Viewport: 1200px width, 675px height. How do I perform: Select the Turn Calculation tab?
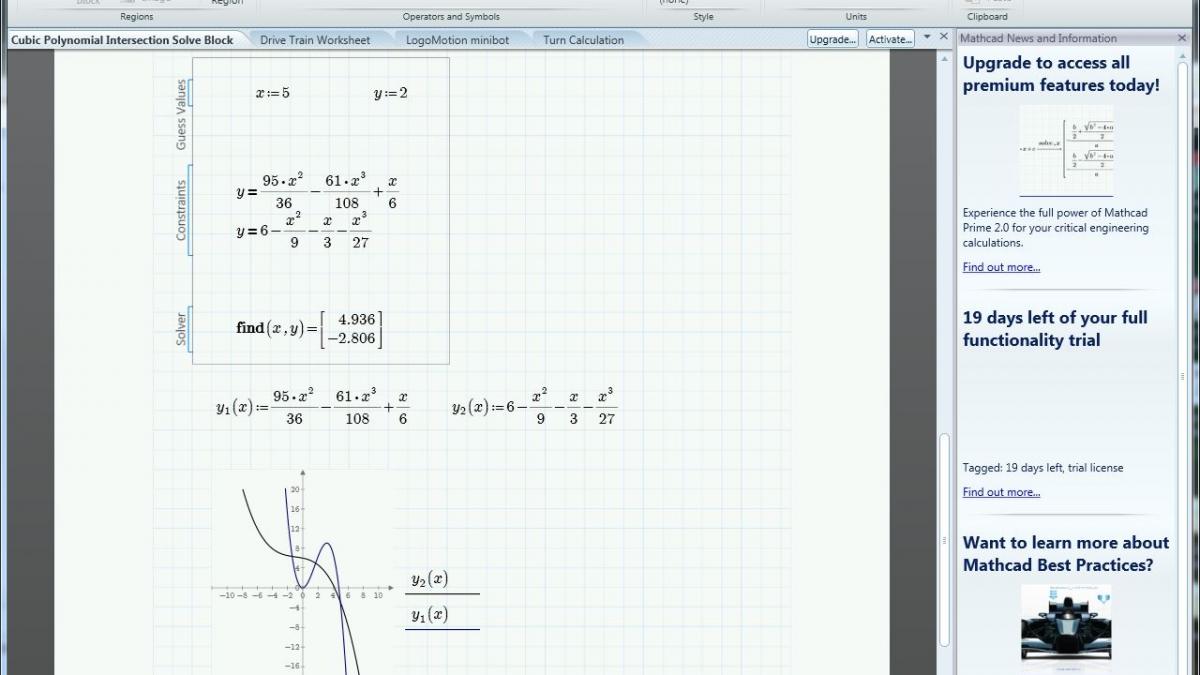[583, 40]
